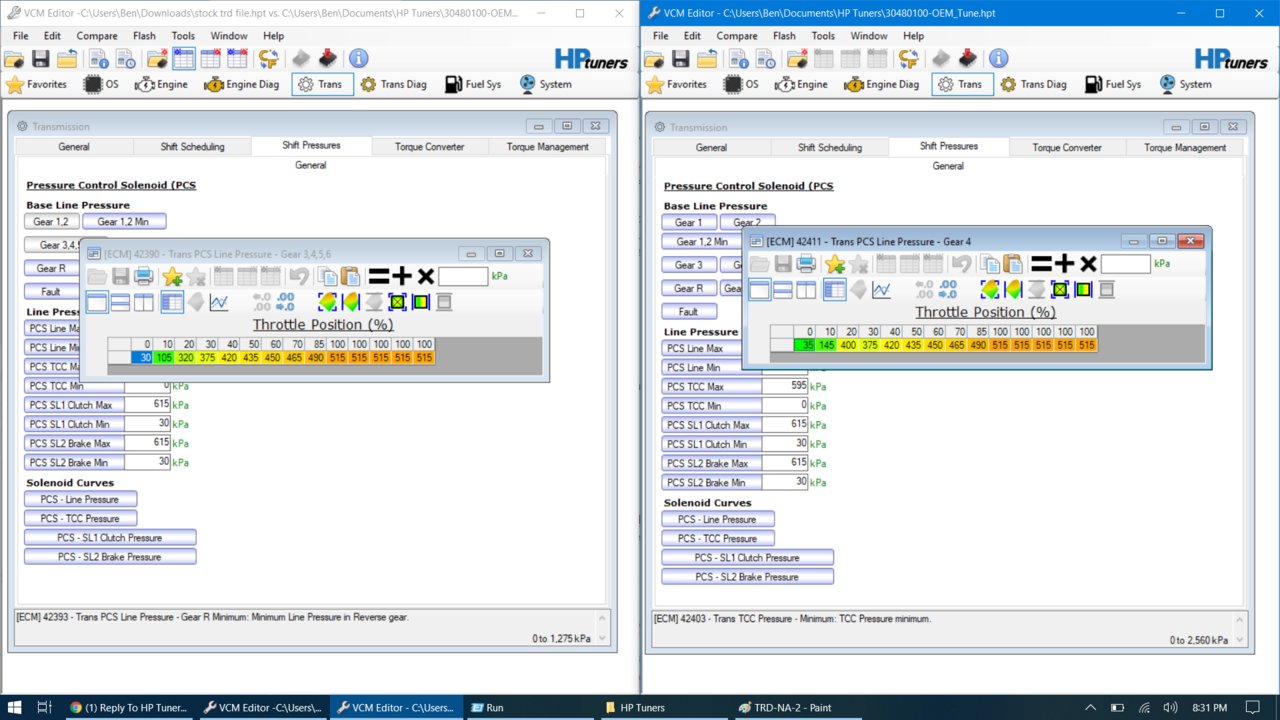Open Engine section in right VCM Editor
The height and width of the screenshot is (720, 1280).
point(801,84)
